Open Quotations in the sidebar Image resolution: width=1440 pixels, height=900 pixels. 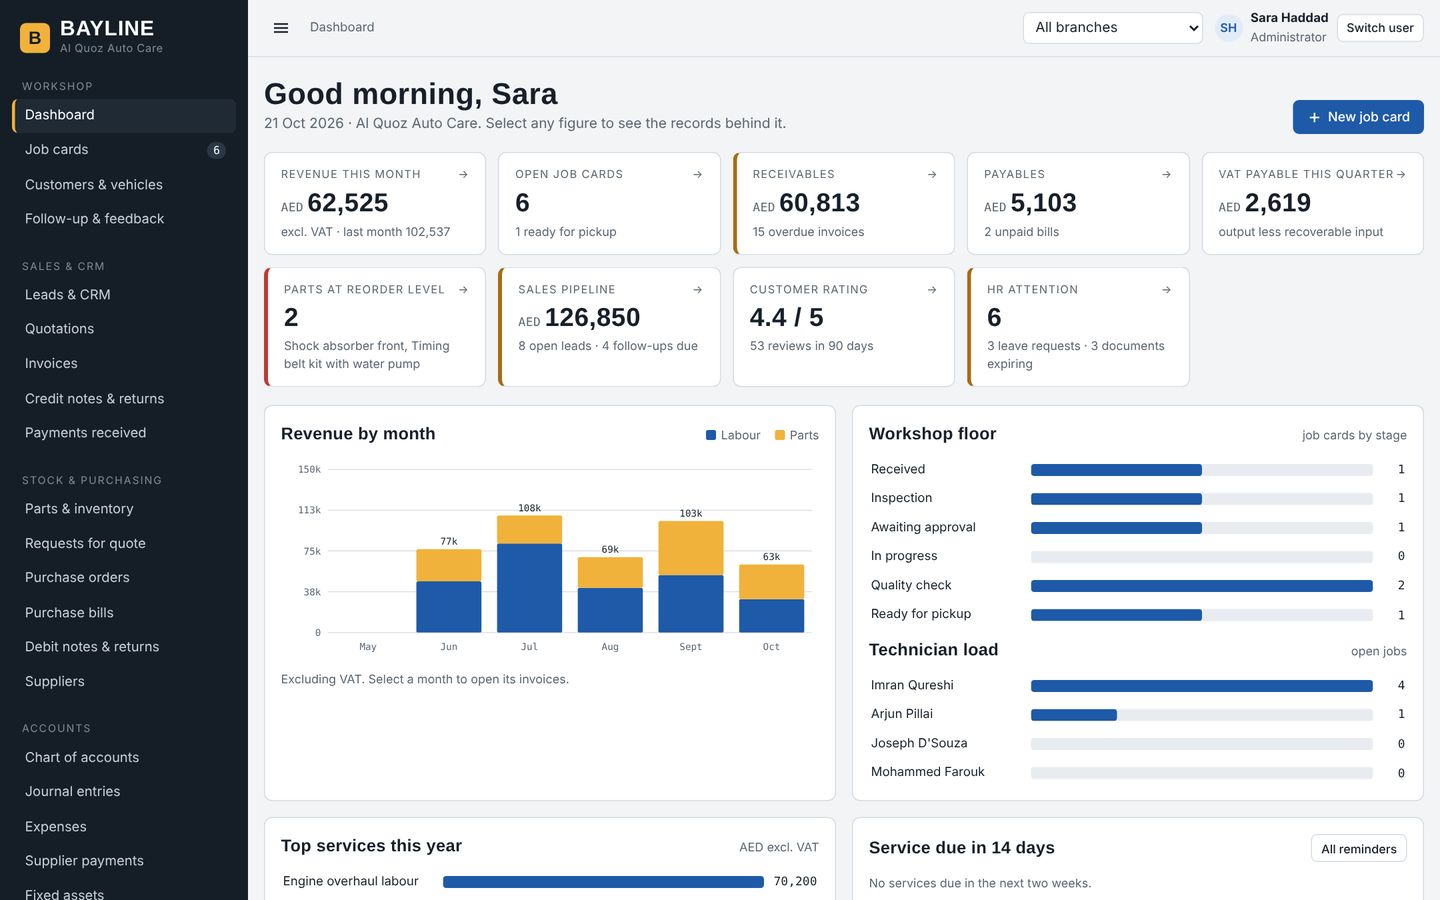[x=124, y=329]
